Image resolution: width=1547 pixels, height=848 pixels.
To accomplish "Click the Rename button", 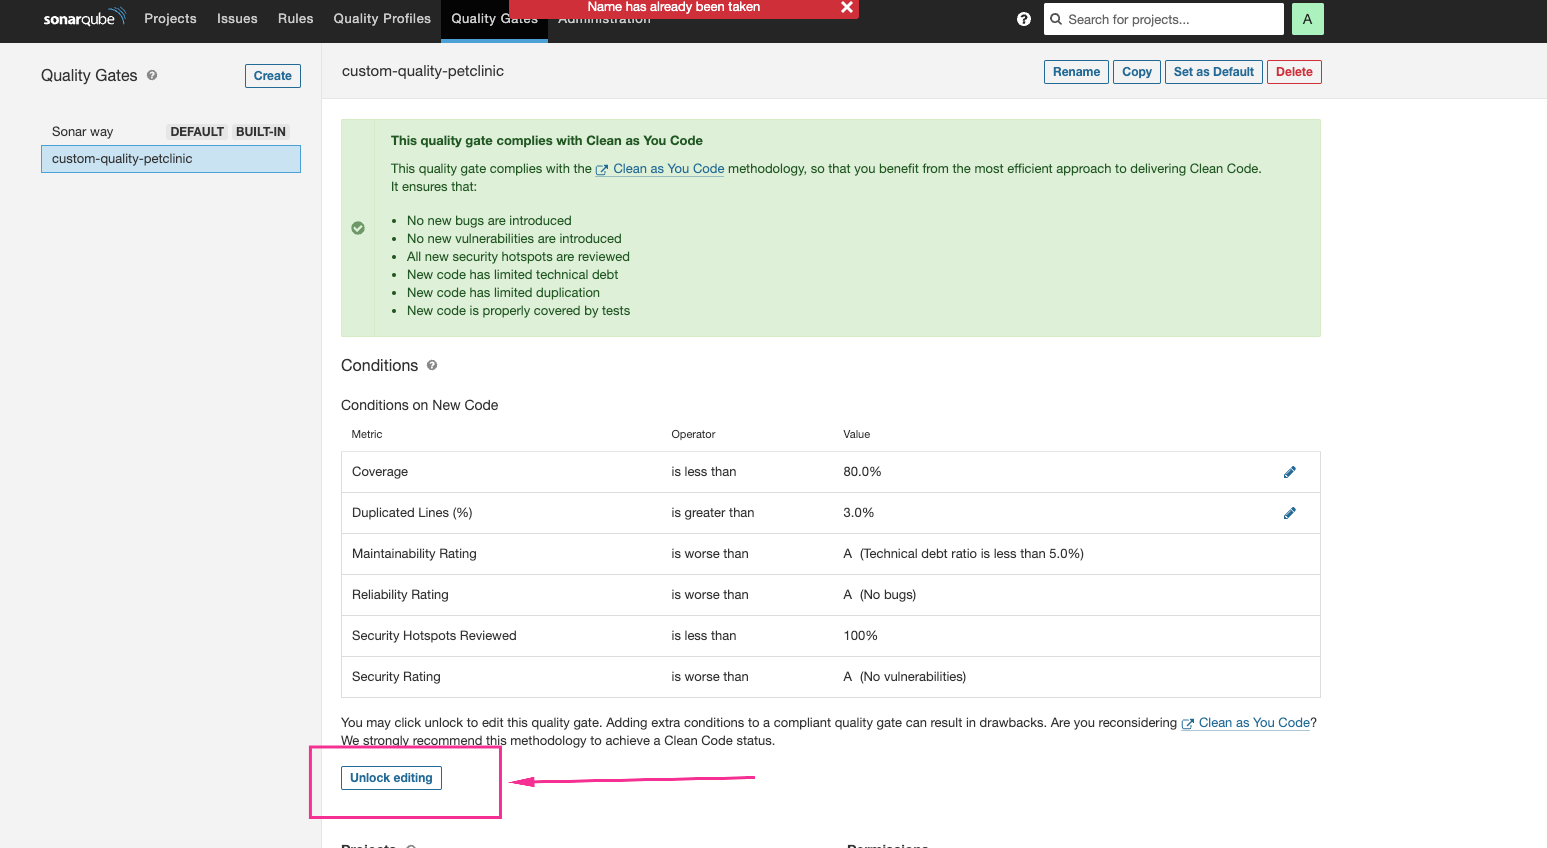I will 1076,72.
